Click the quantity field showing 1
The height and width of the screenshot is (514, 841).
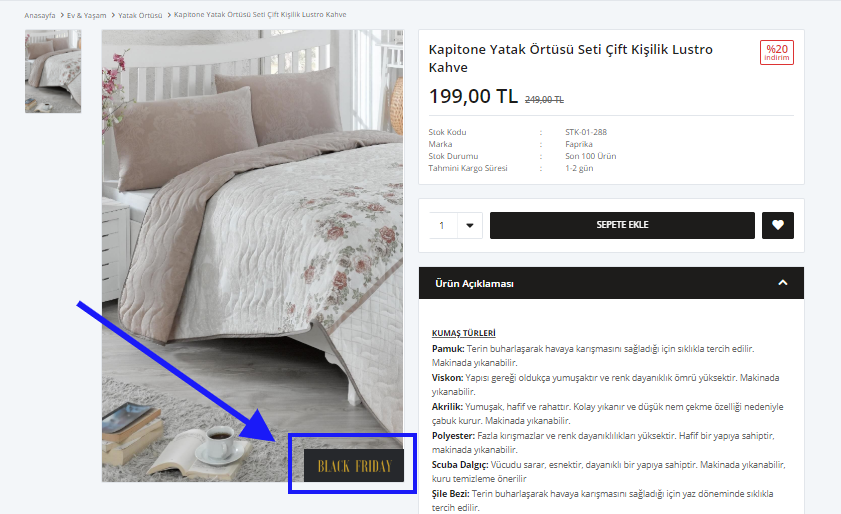click(x=444, y=225)
